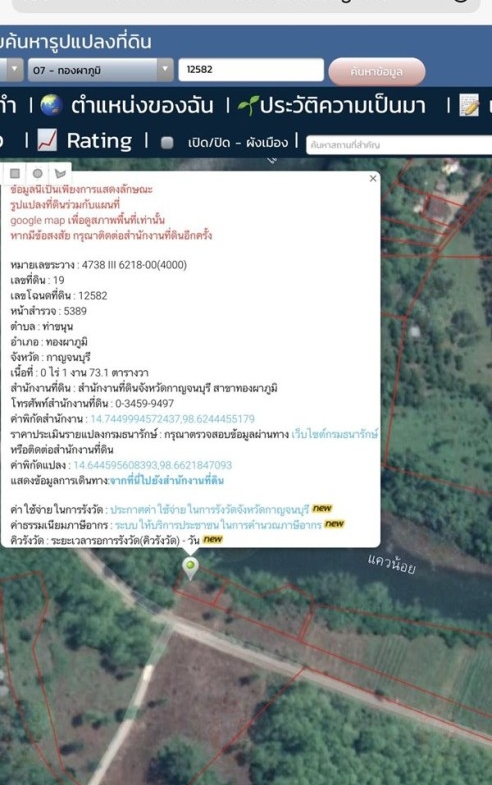Image resolution: width=492 pixels, height=785 pixels.
Task: Toggle the city plan overlay checkbox
Action: (x=167, y=143)
